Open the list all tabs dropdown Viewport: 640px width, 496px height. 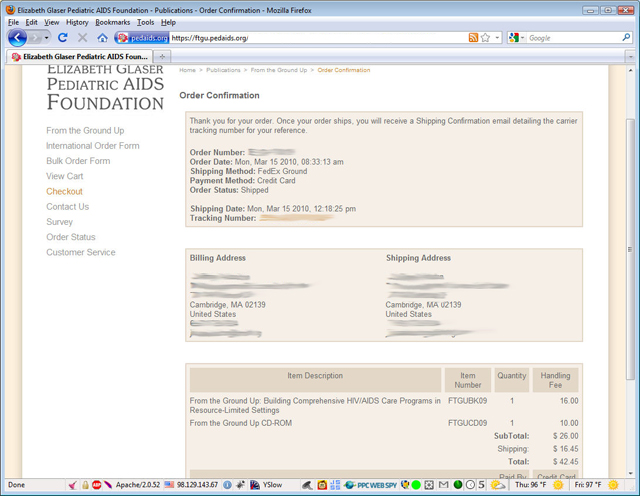(x=631, y=57)
